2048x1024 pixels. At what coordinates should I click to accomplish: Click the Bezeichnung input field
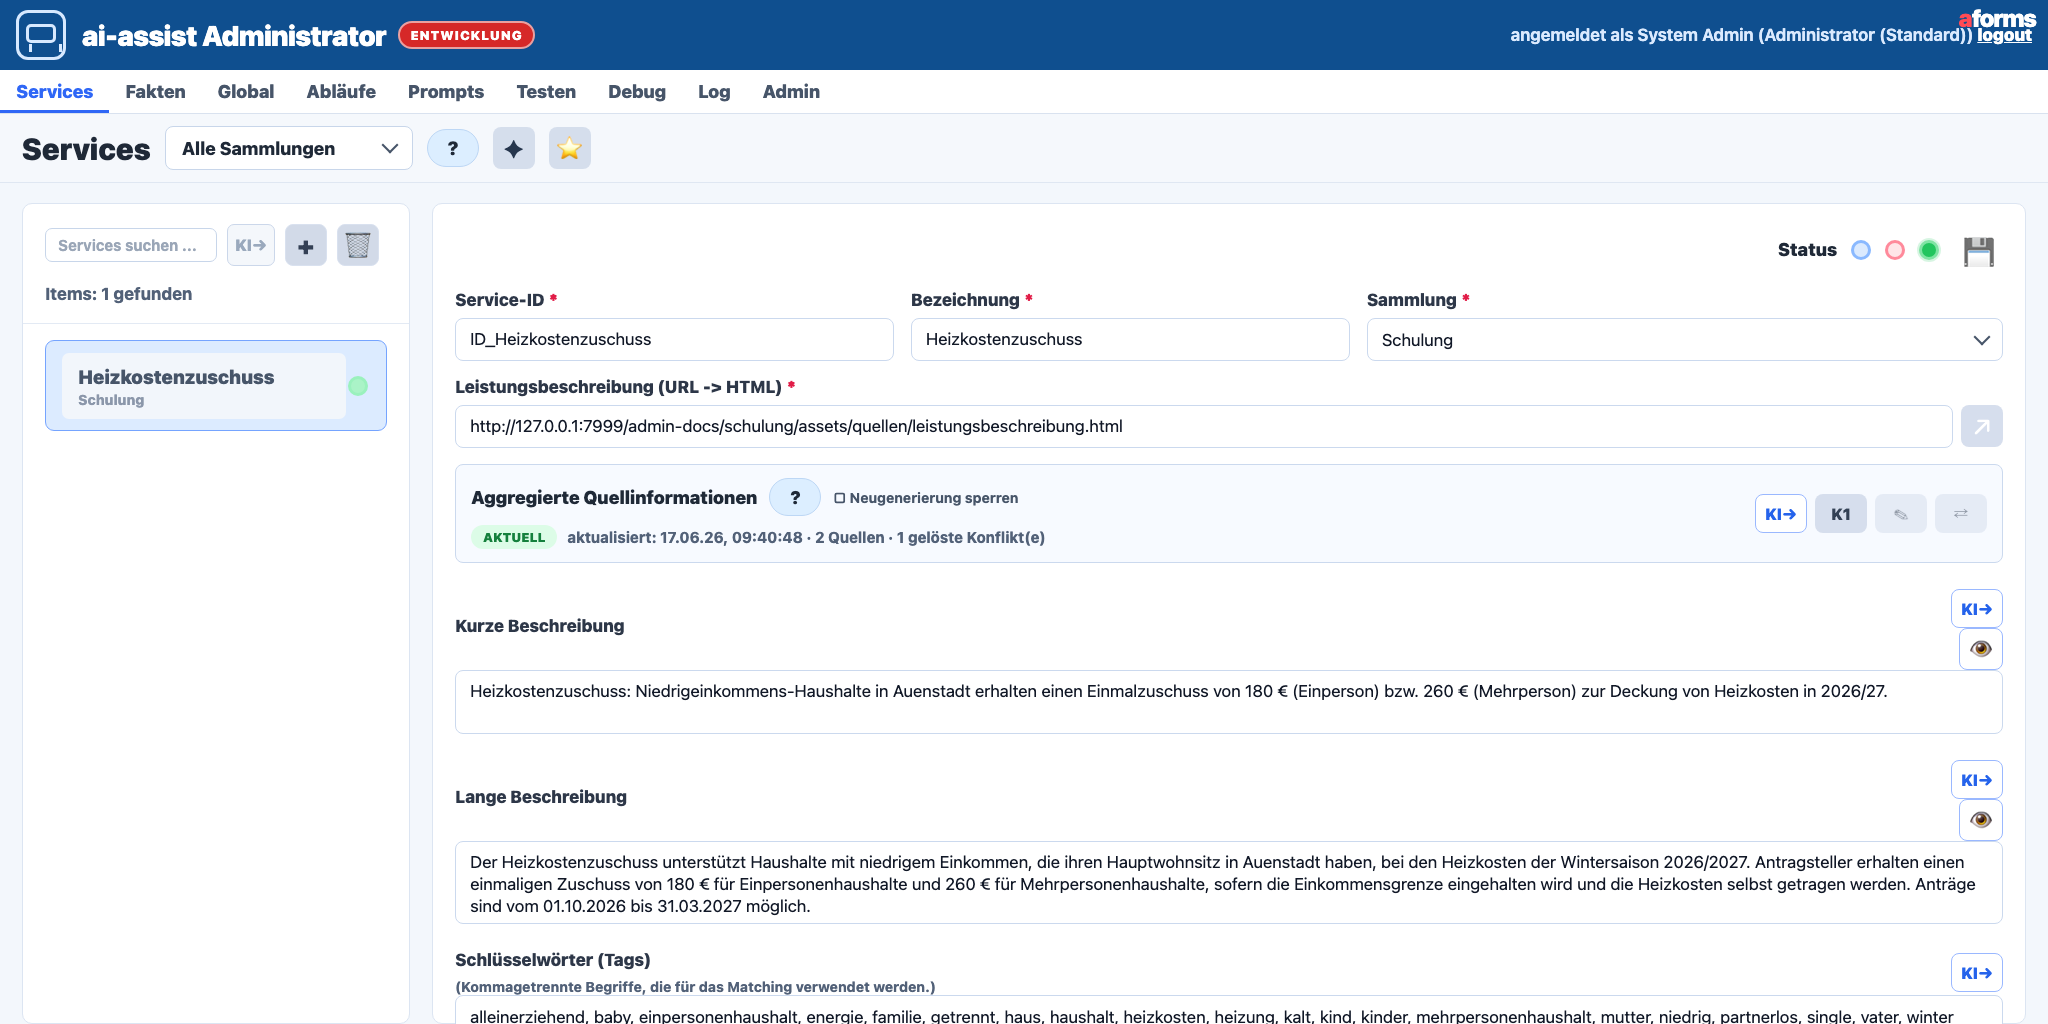click(1130, 340)
